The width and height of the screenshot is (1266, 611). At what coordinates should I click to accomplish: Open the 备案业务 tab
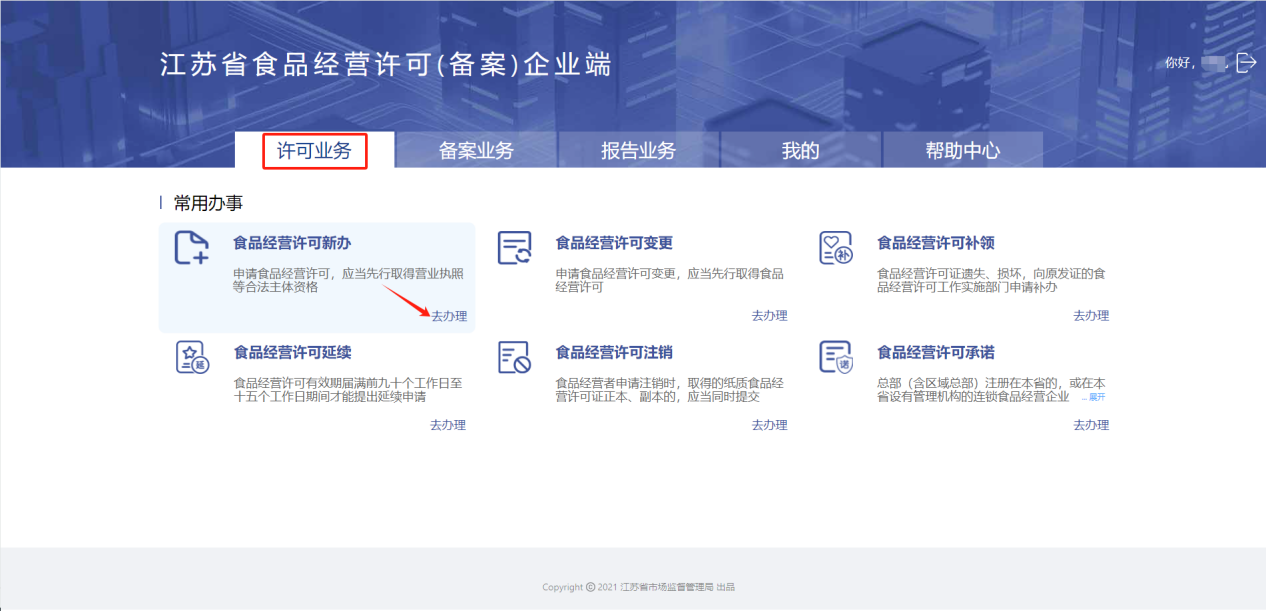pos(476,151)
